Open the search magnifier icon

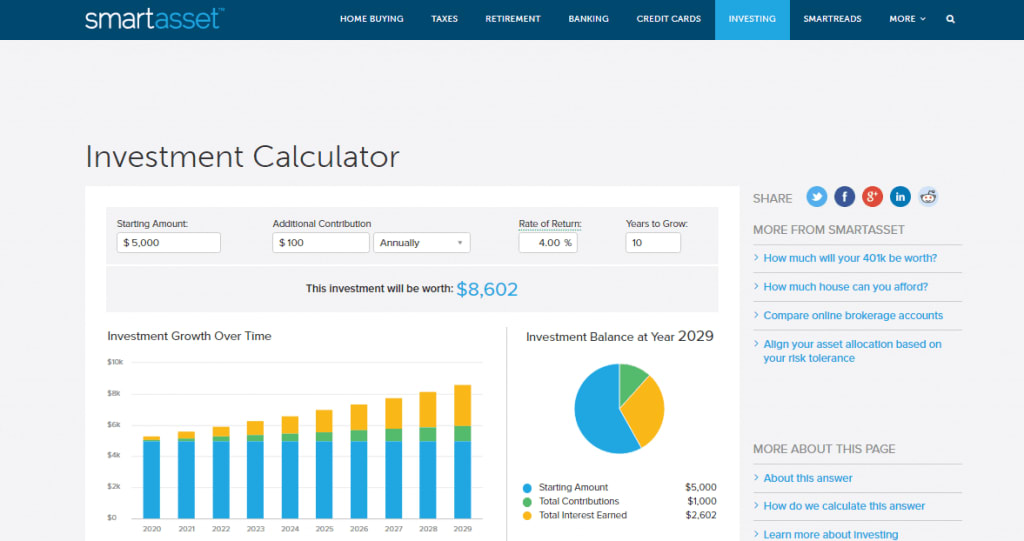pos(950,19)
